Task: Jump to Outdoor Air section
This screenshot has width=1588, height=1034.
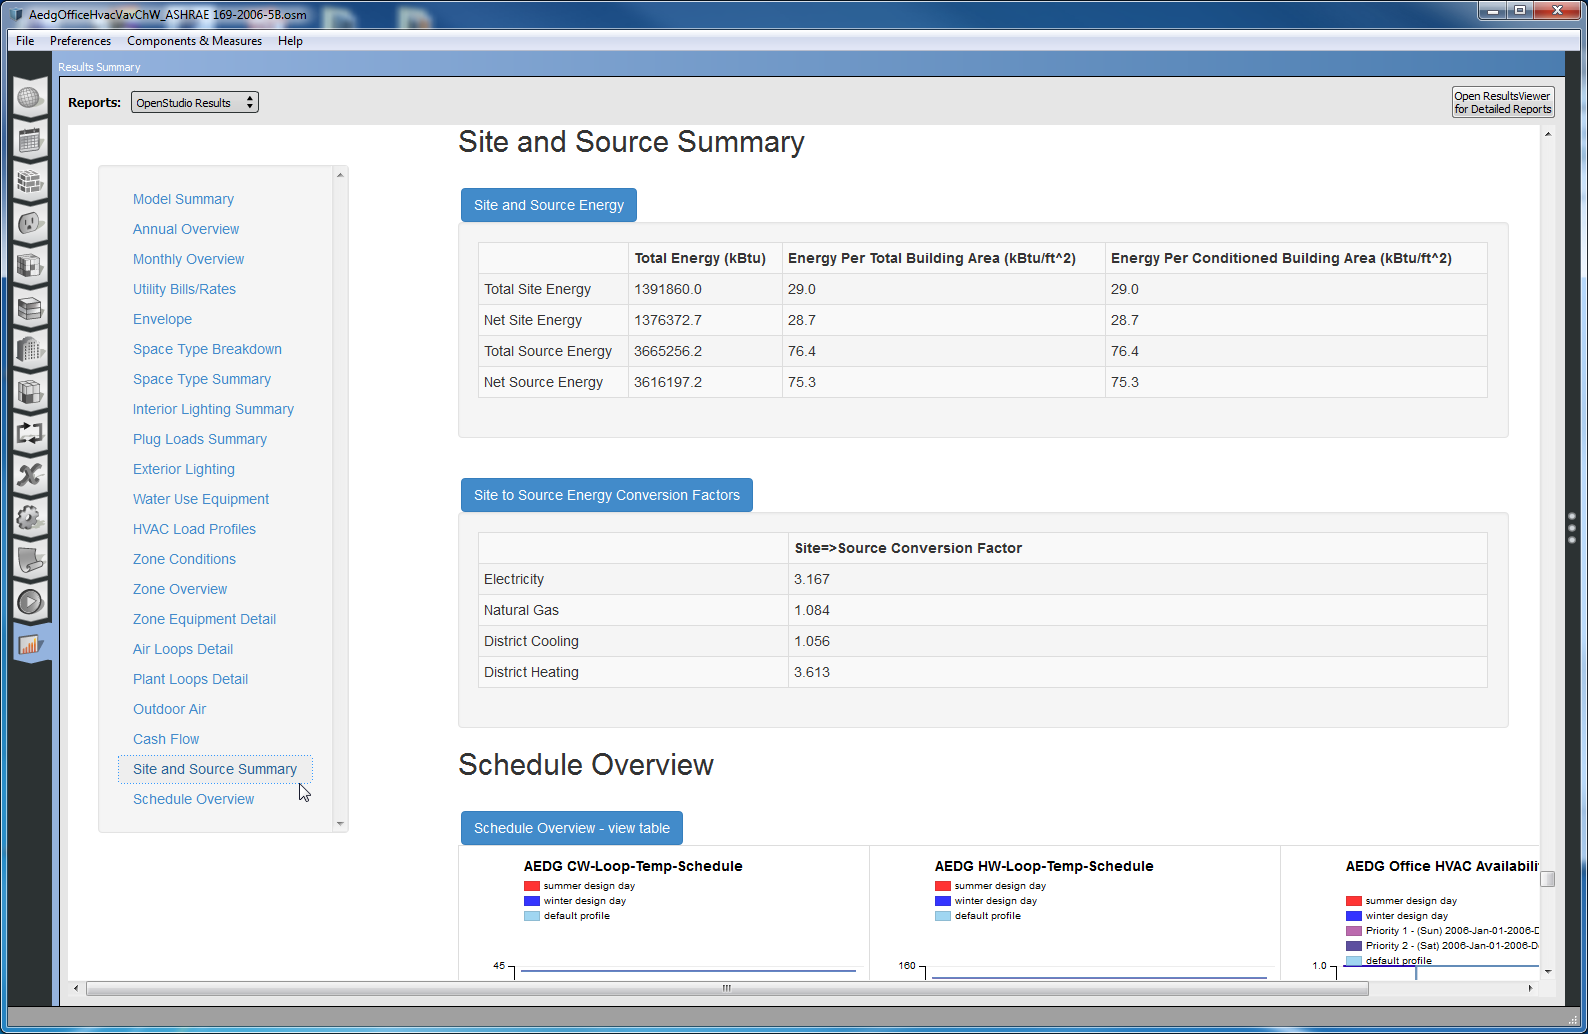Action: [x=169, y=709]
